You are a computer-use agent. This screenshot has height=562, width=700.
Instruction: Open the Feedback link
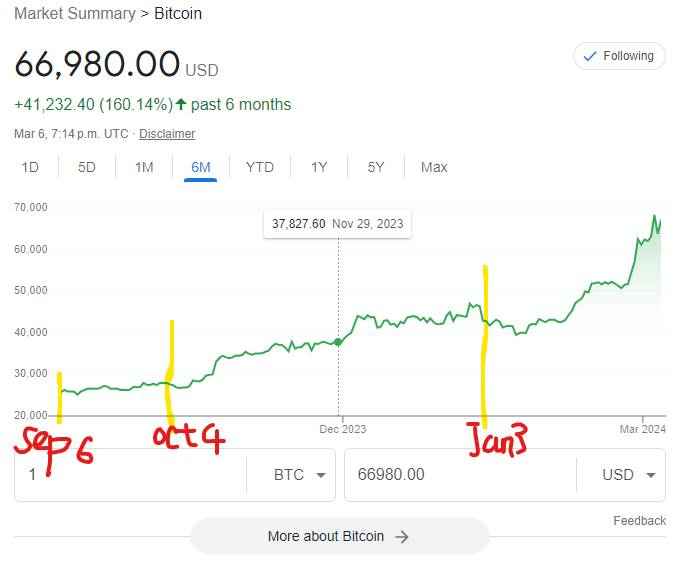click(x=639, y=520)
